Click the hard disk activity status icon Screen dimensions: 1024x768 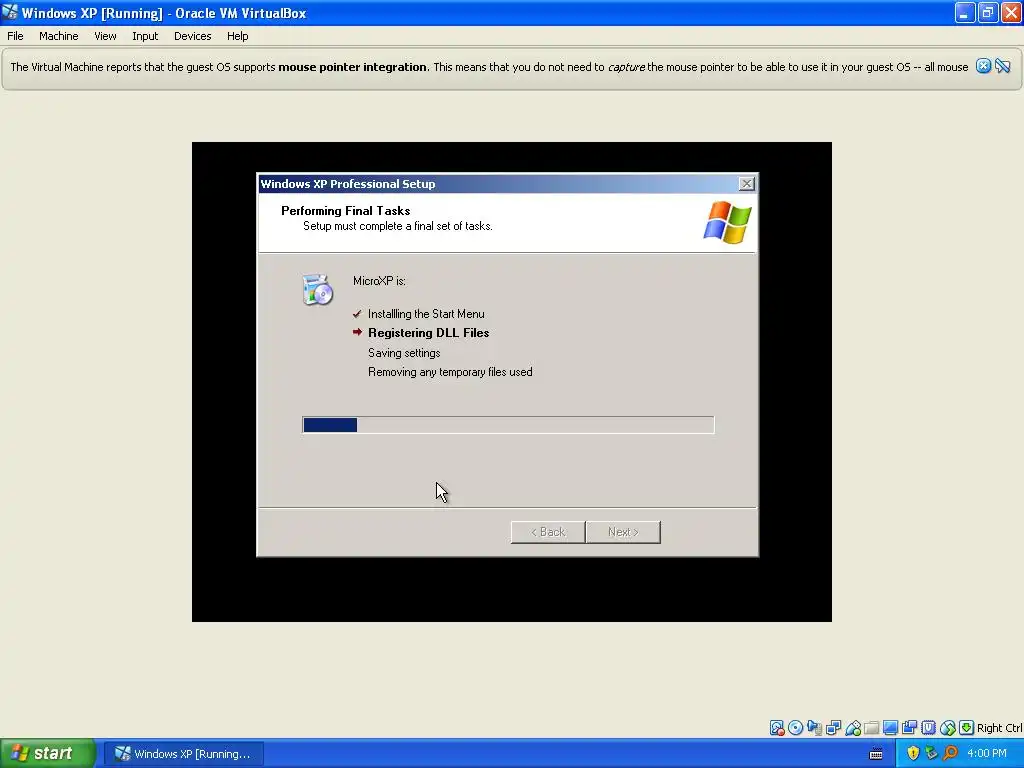(x=776, y=728)
